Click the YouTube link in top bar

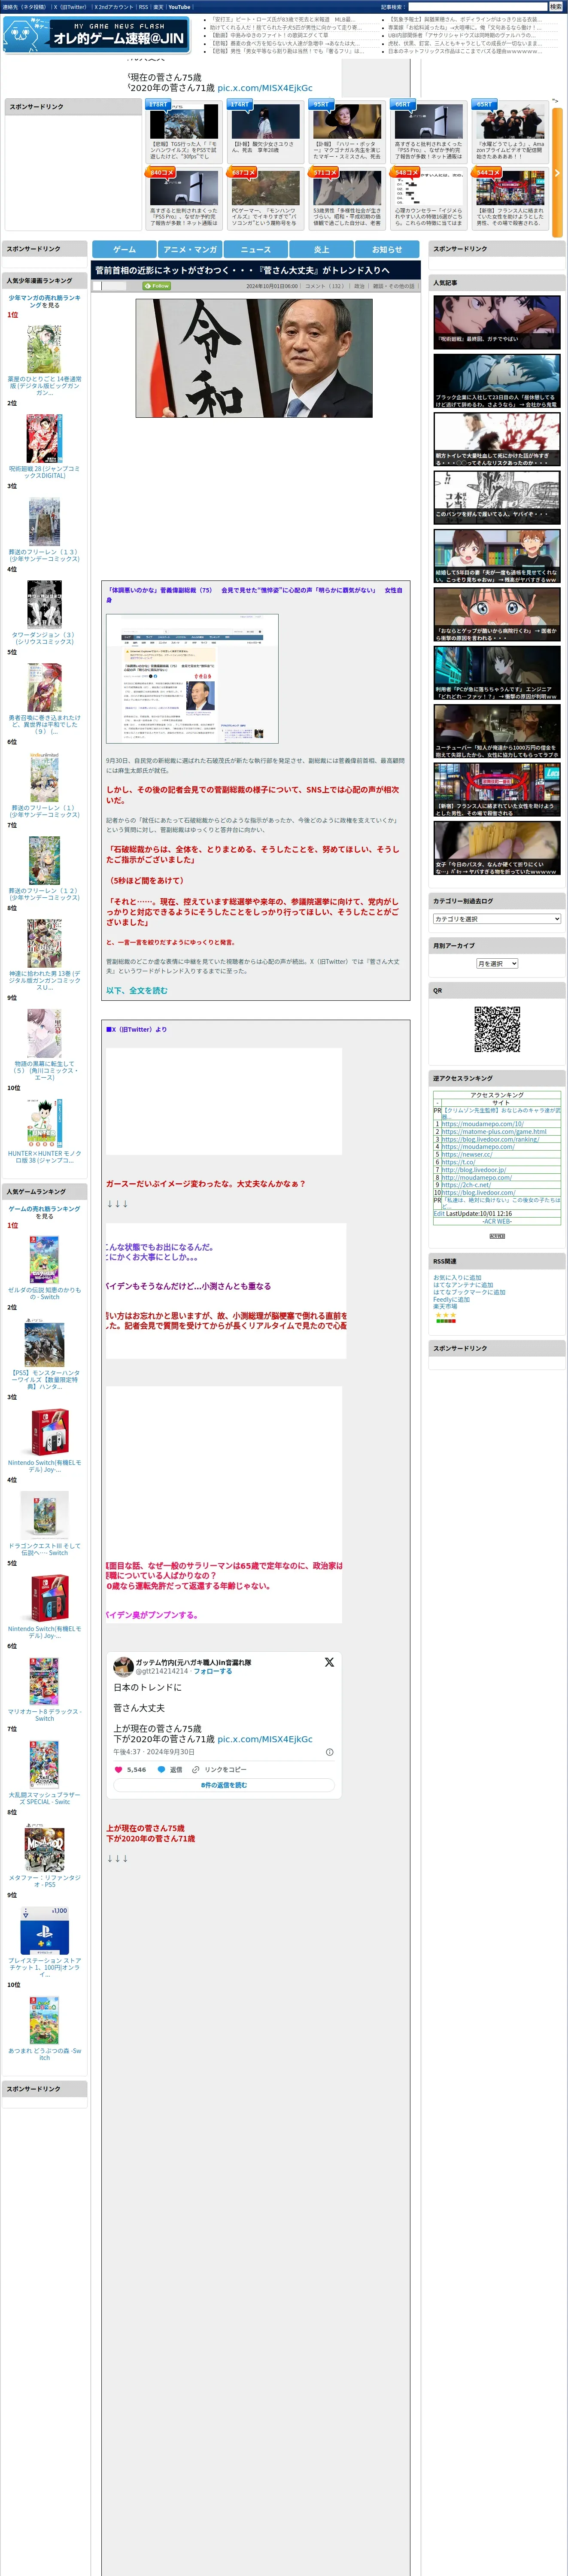(x=179, y=7)
